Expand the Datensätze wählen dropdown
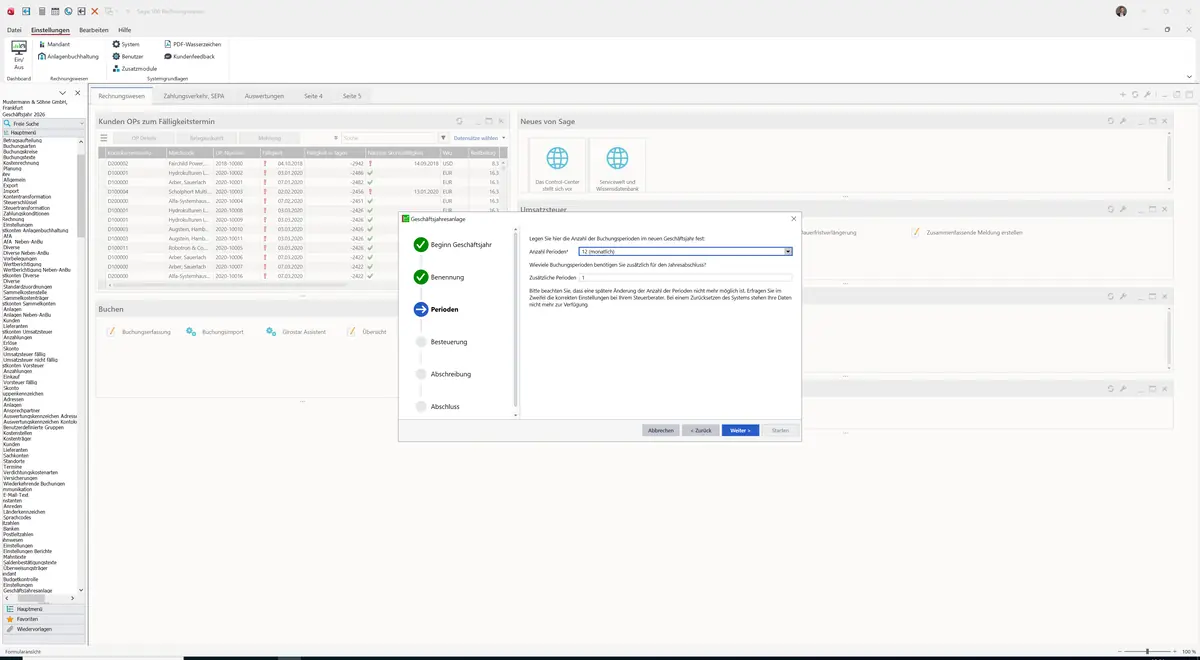 tap(480, 138)
